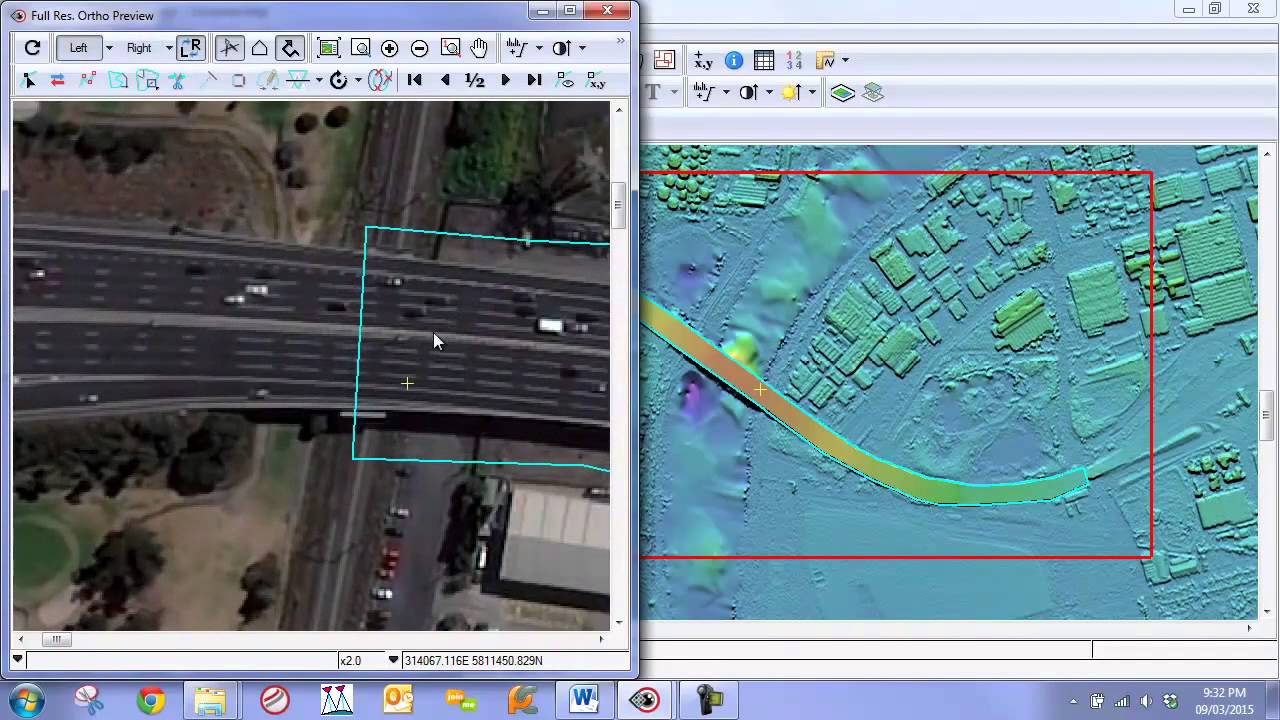Click the eye view location icon
The image size is (1280, 720).
pyautogui.click(x=565, y=80)
